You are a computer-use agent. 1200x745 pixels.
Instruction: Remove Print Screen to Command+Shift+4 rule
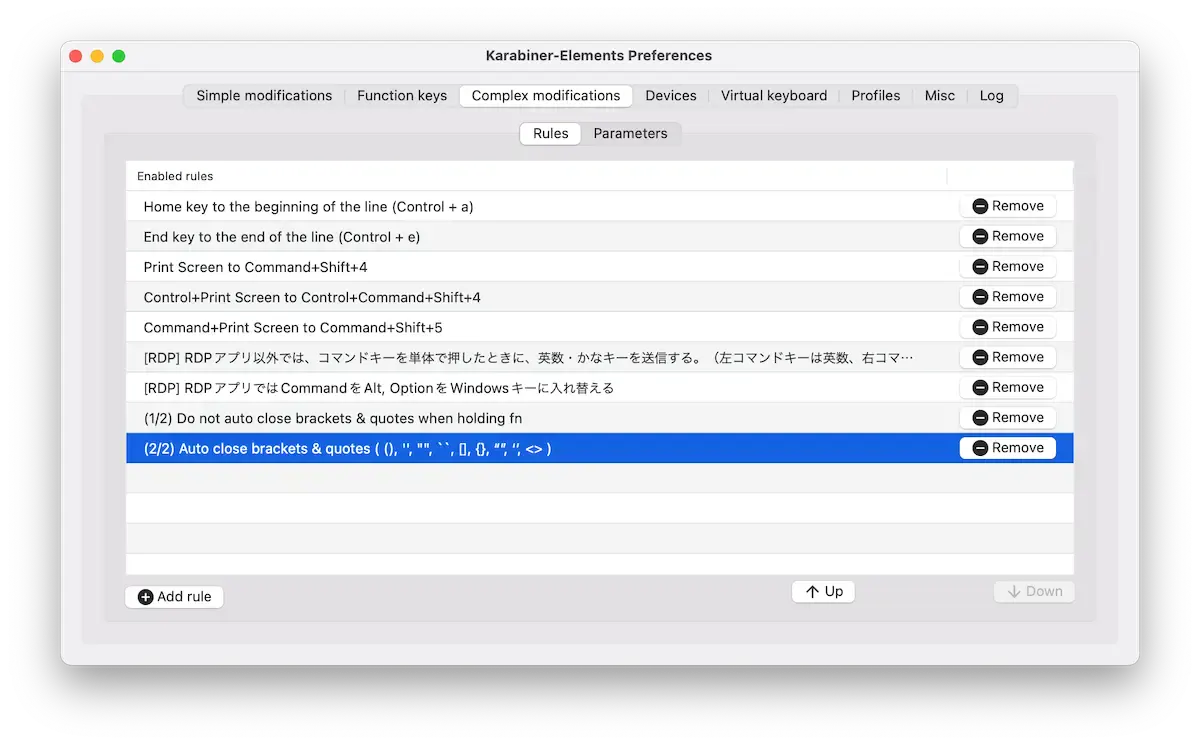(x=1008, y=266)
